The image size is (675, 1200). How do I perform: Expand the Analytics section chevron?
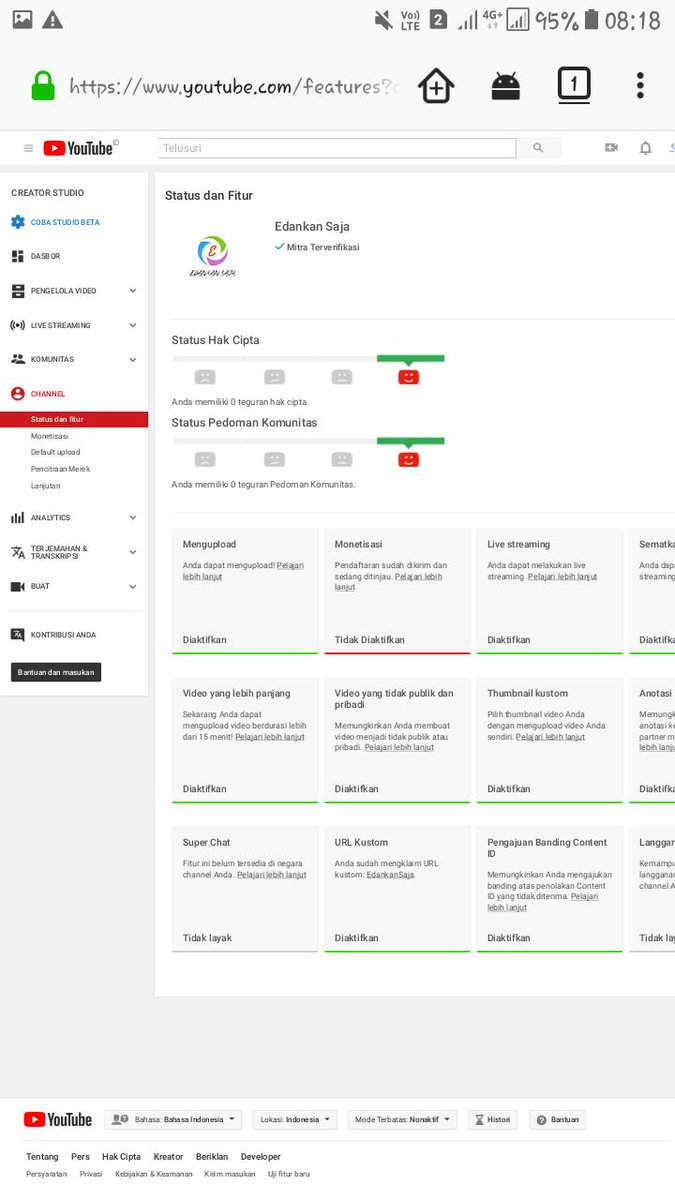tap(132, 518)
